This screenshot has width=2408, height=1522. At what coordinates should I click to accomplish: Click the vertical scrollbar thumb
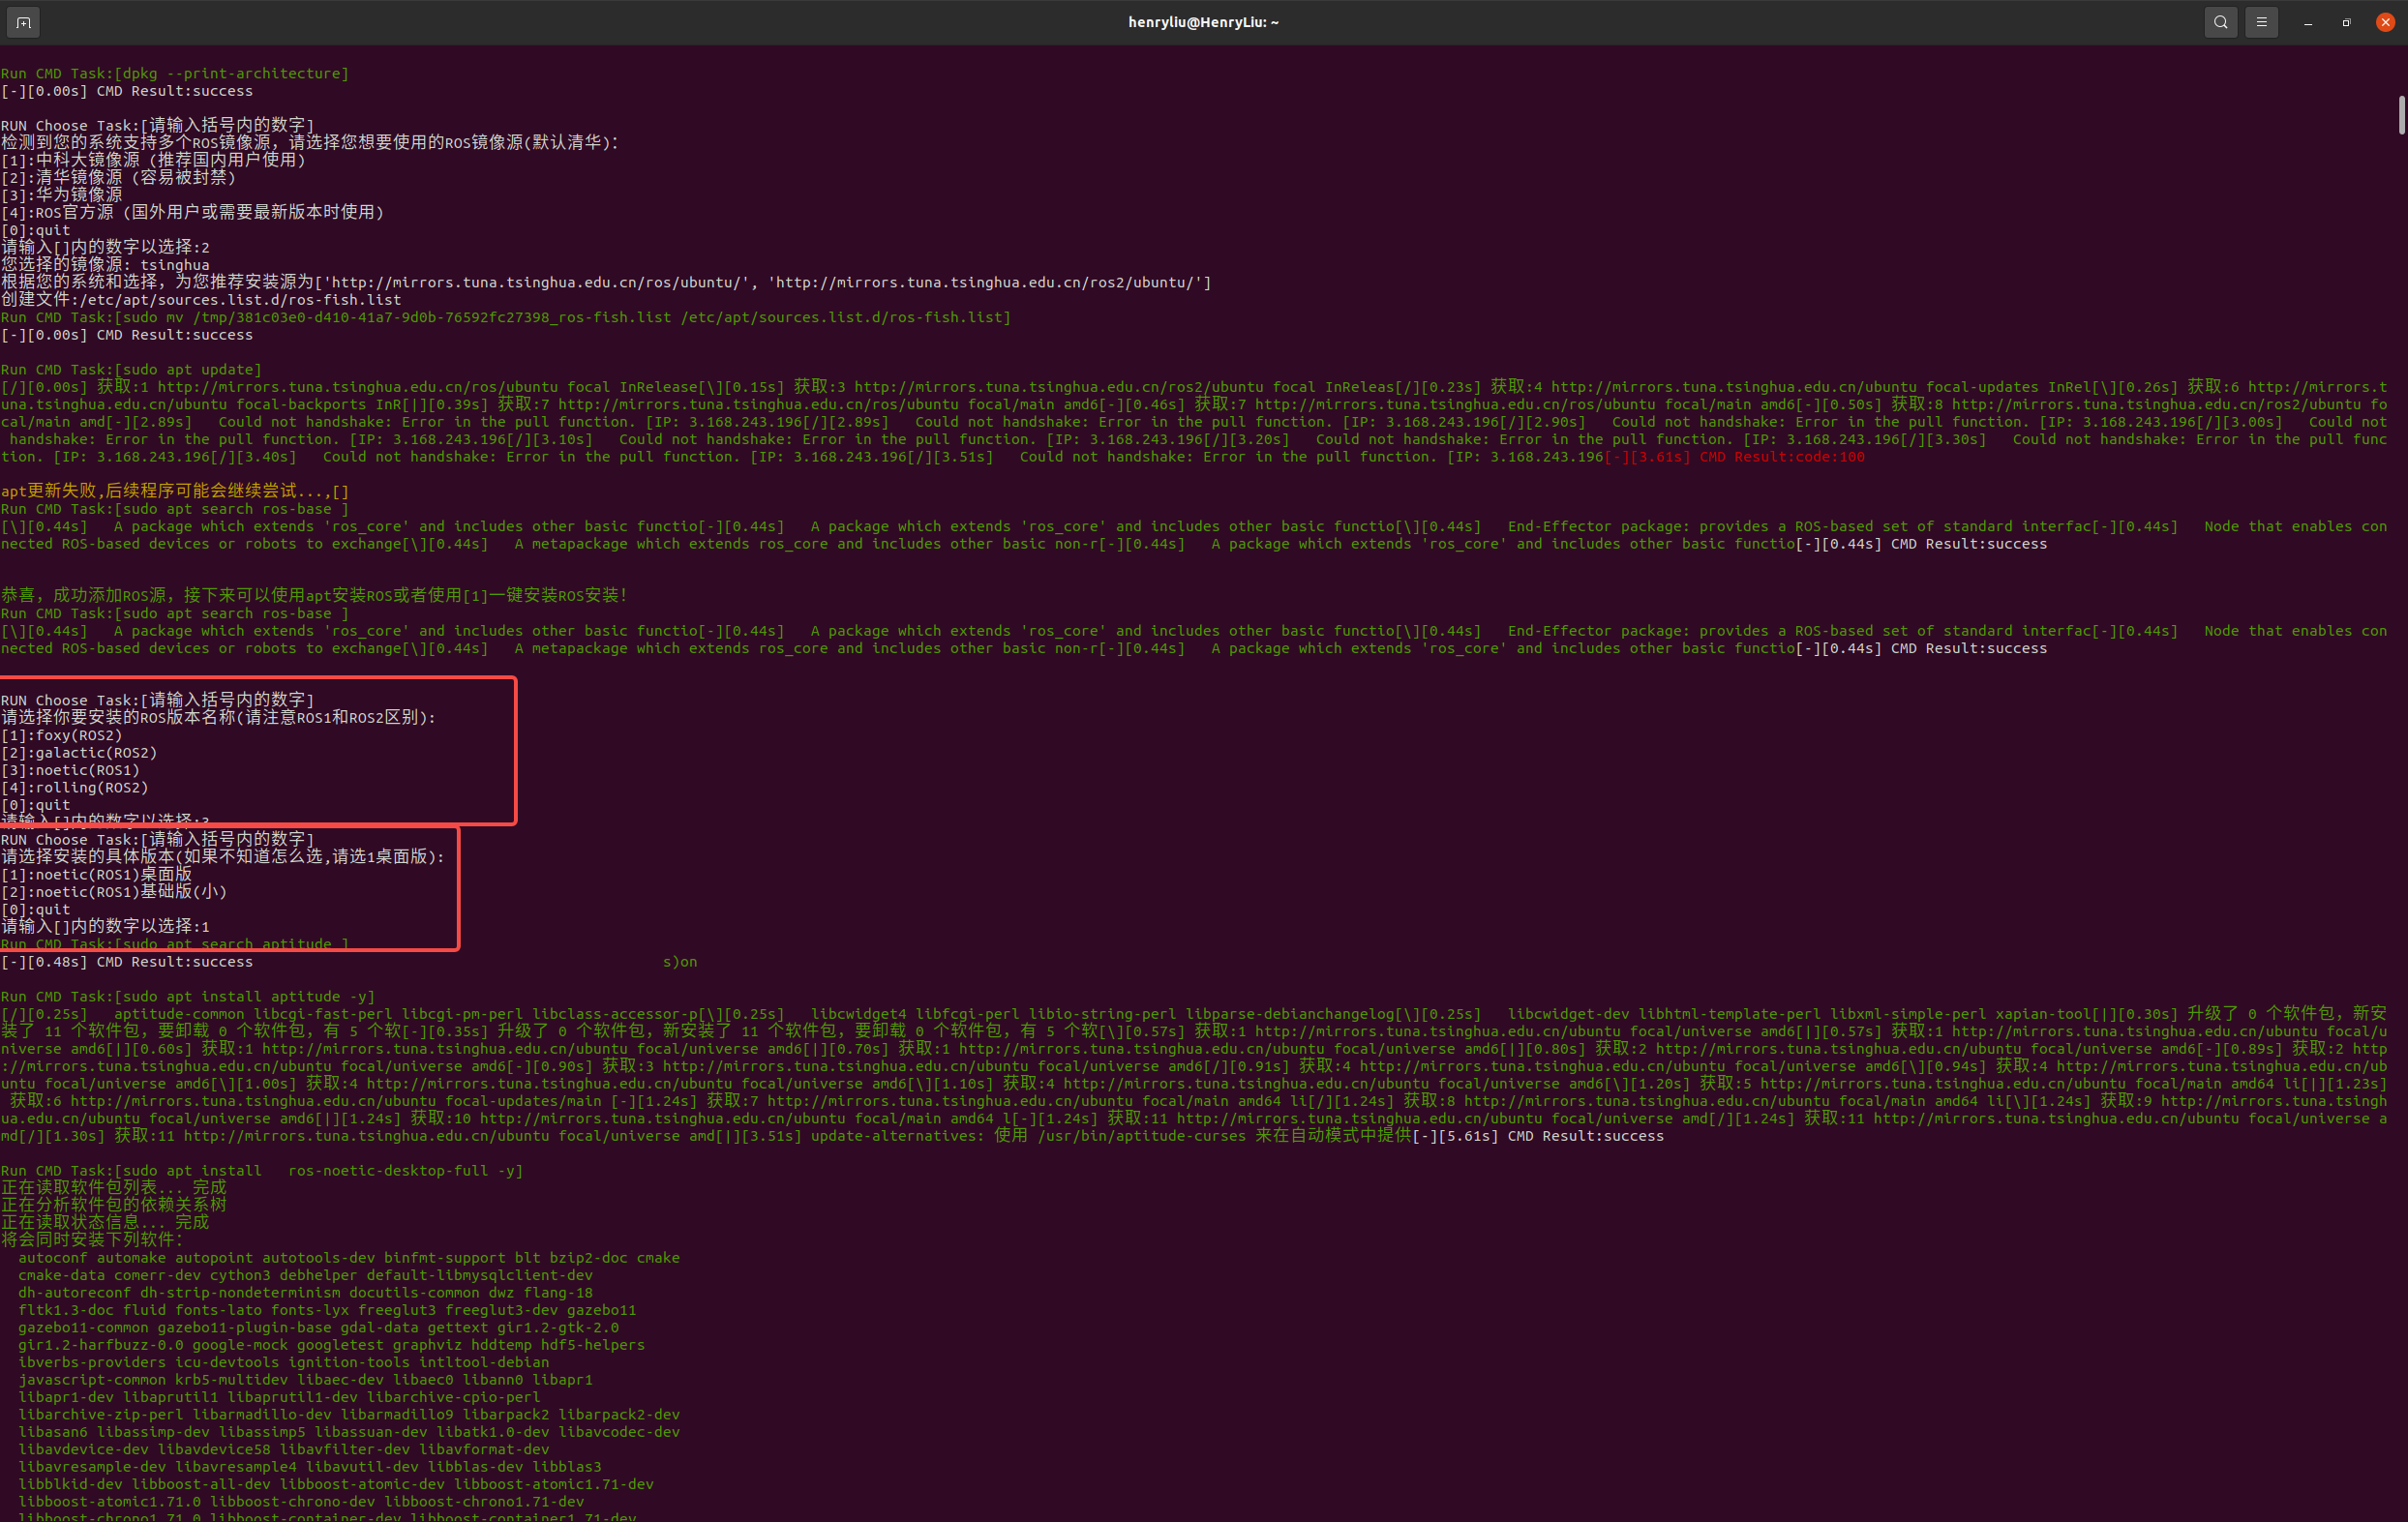2401,115
